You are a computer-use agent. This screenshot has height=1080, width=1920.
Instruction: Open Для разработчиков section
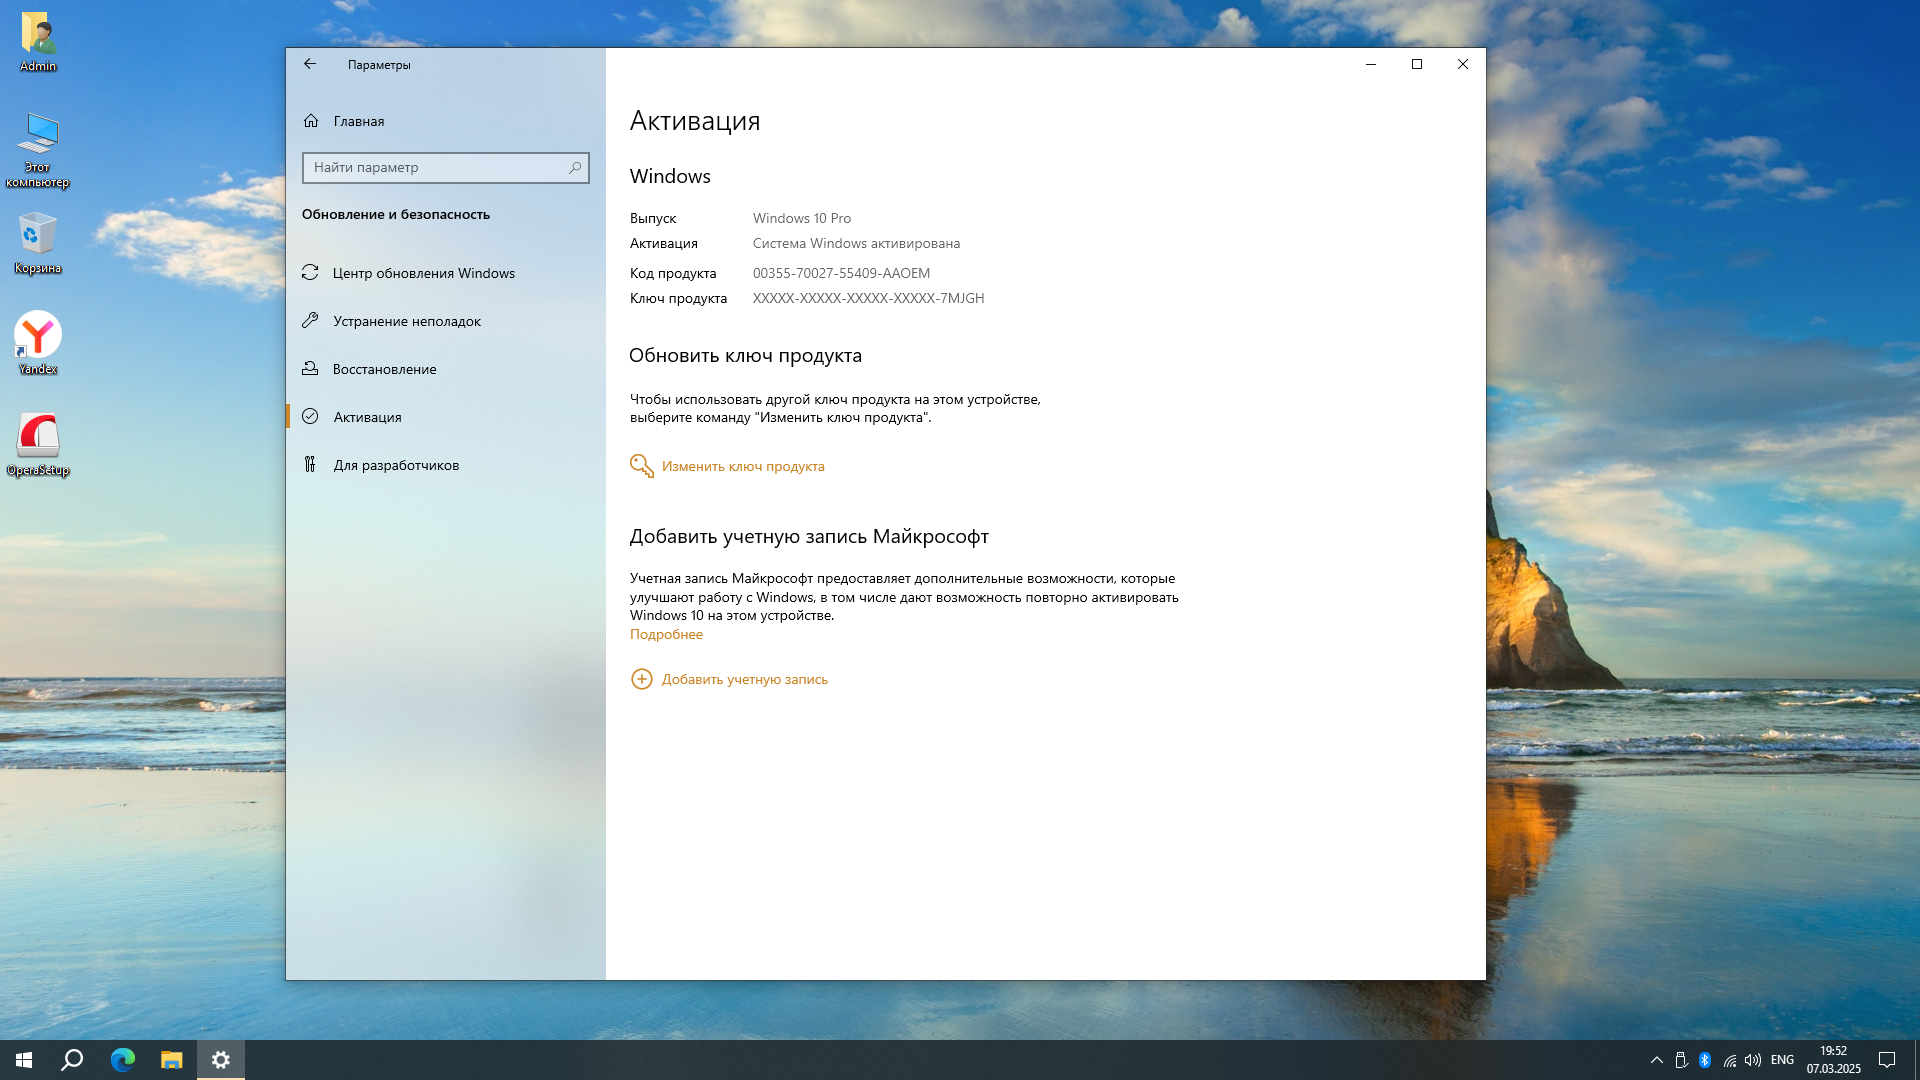tap(395, 465)
